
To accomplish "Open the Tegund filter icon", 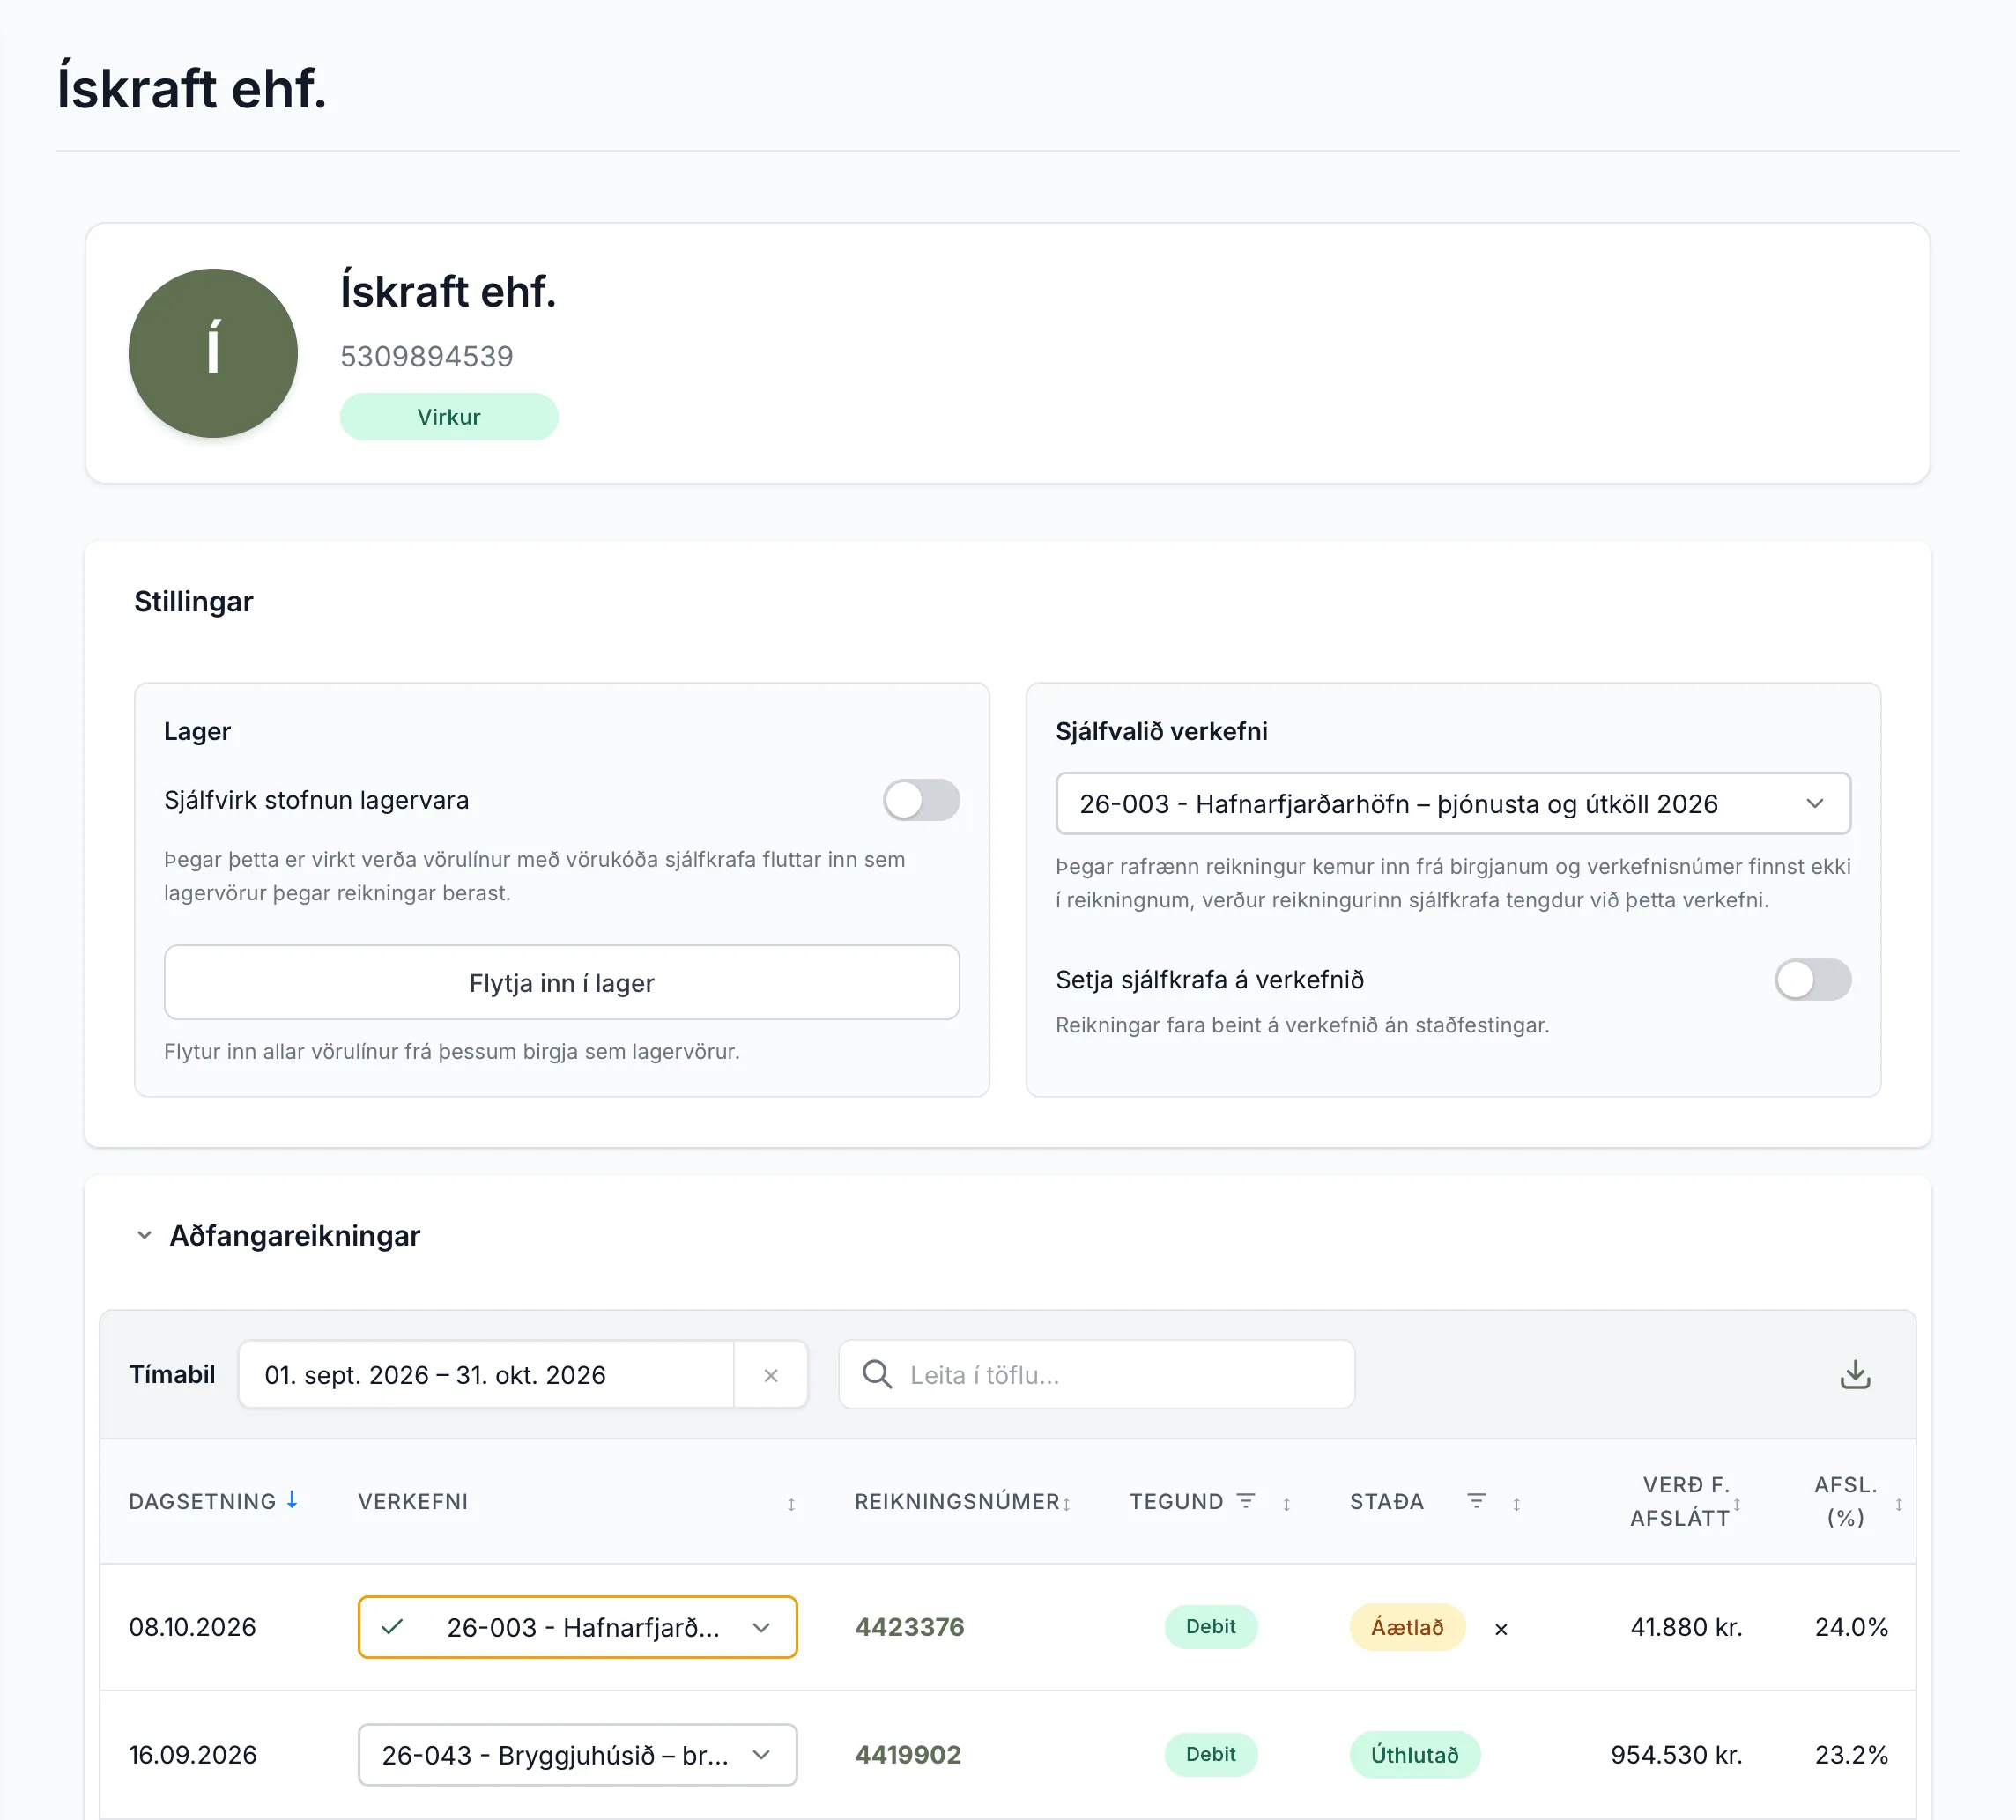I will 1246,1500.
